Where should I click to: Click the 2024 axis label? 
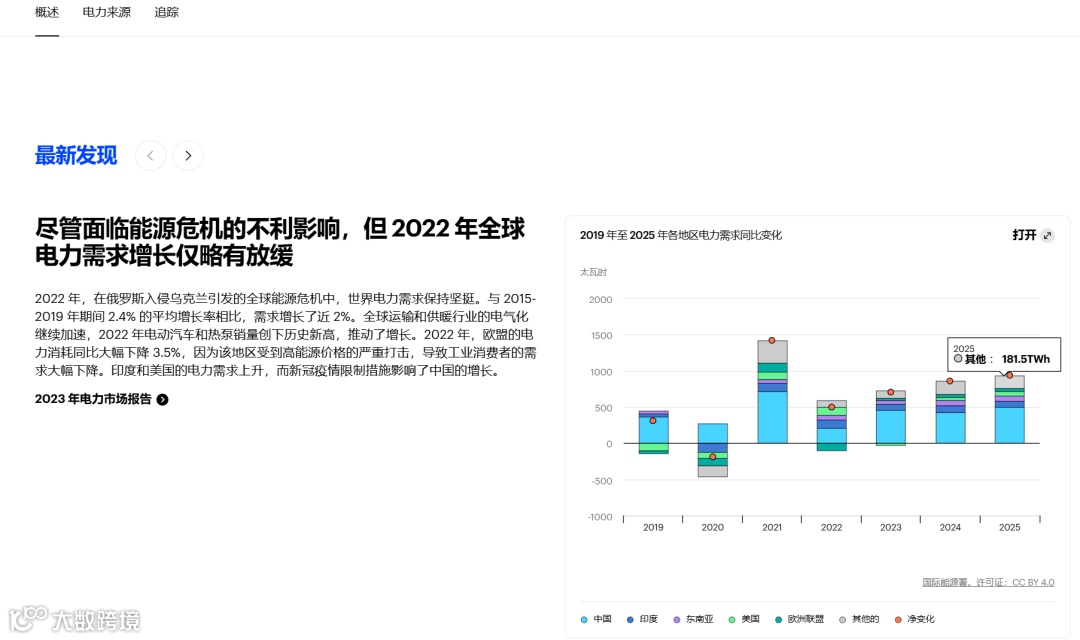(950, 527)
